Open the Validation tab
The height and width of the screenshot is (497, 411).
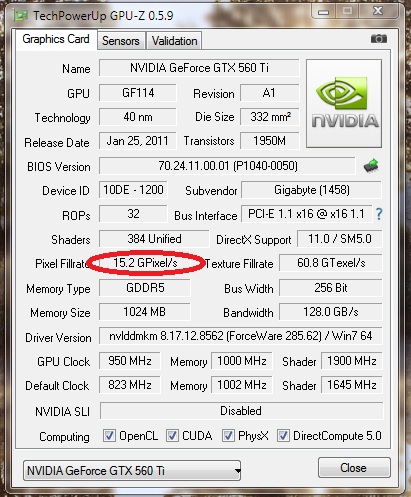click(174, 41)
